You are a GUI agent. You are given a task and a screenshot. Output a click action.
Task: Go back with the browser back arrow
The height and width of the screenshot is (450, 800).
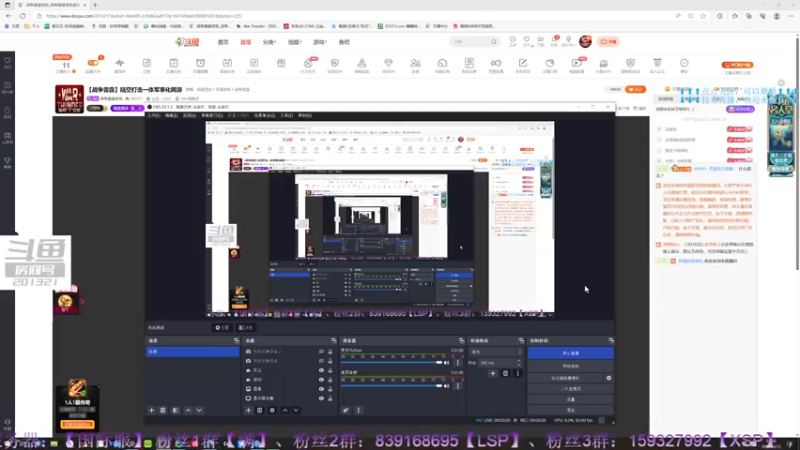tap(9, 16)
